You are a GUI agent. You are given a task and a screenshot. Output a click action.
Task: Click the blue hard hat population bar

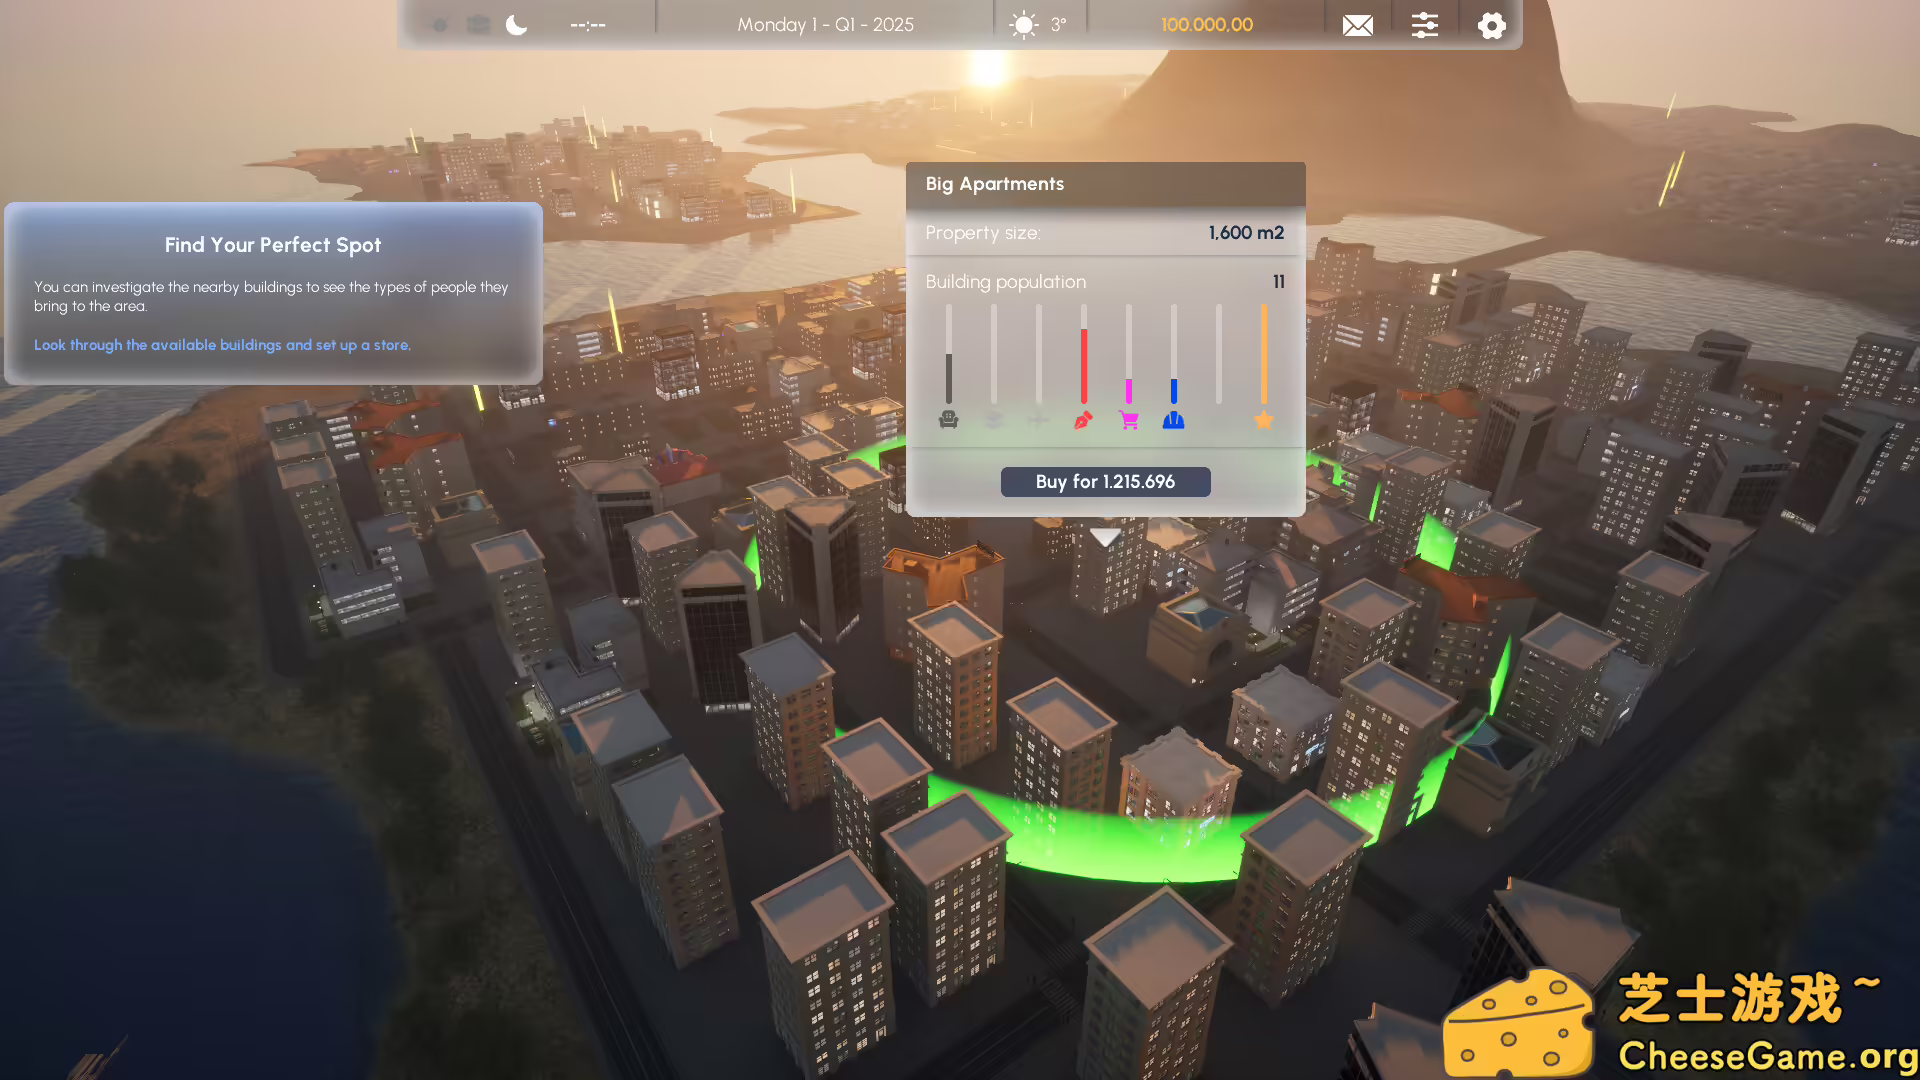pyautogui.click(x=1174, y=354)
